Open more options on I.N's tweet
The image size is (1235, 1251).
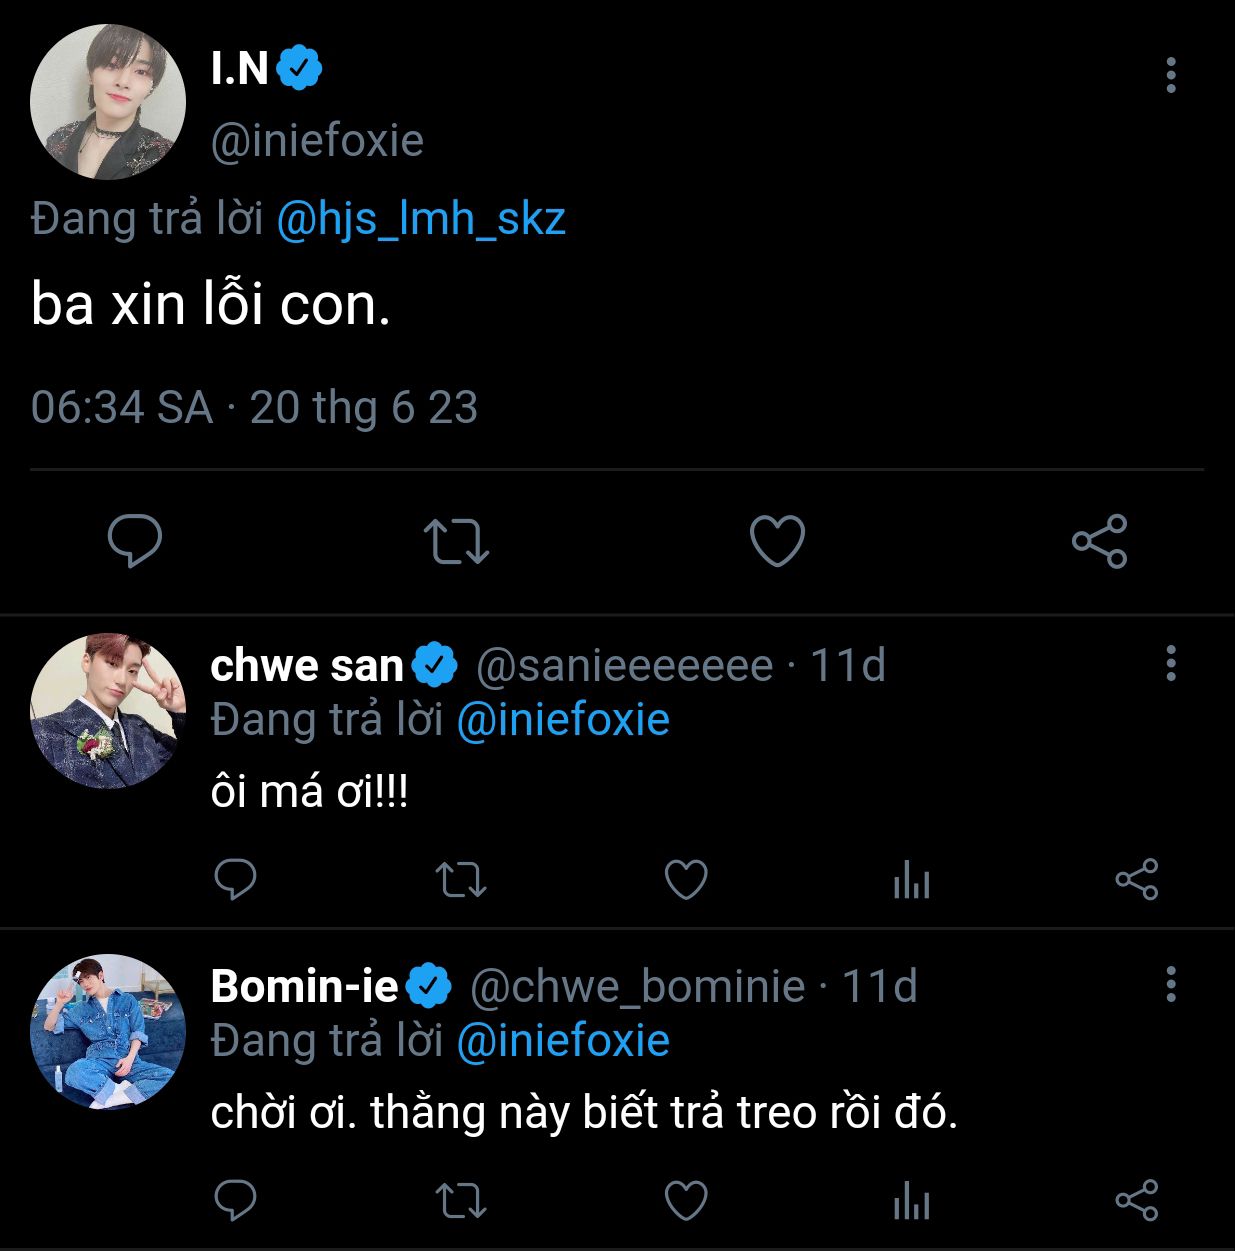click(1170, 75)
